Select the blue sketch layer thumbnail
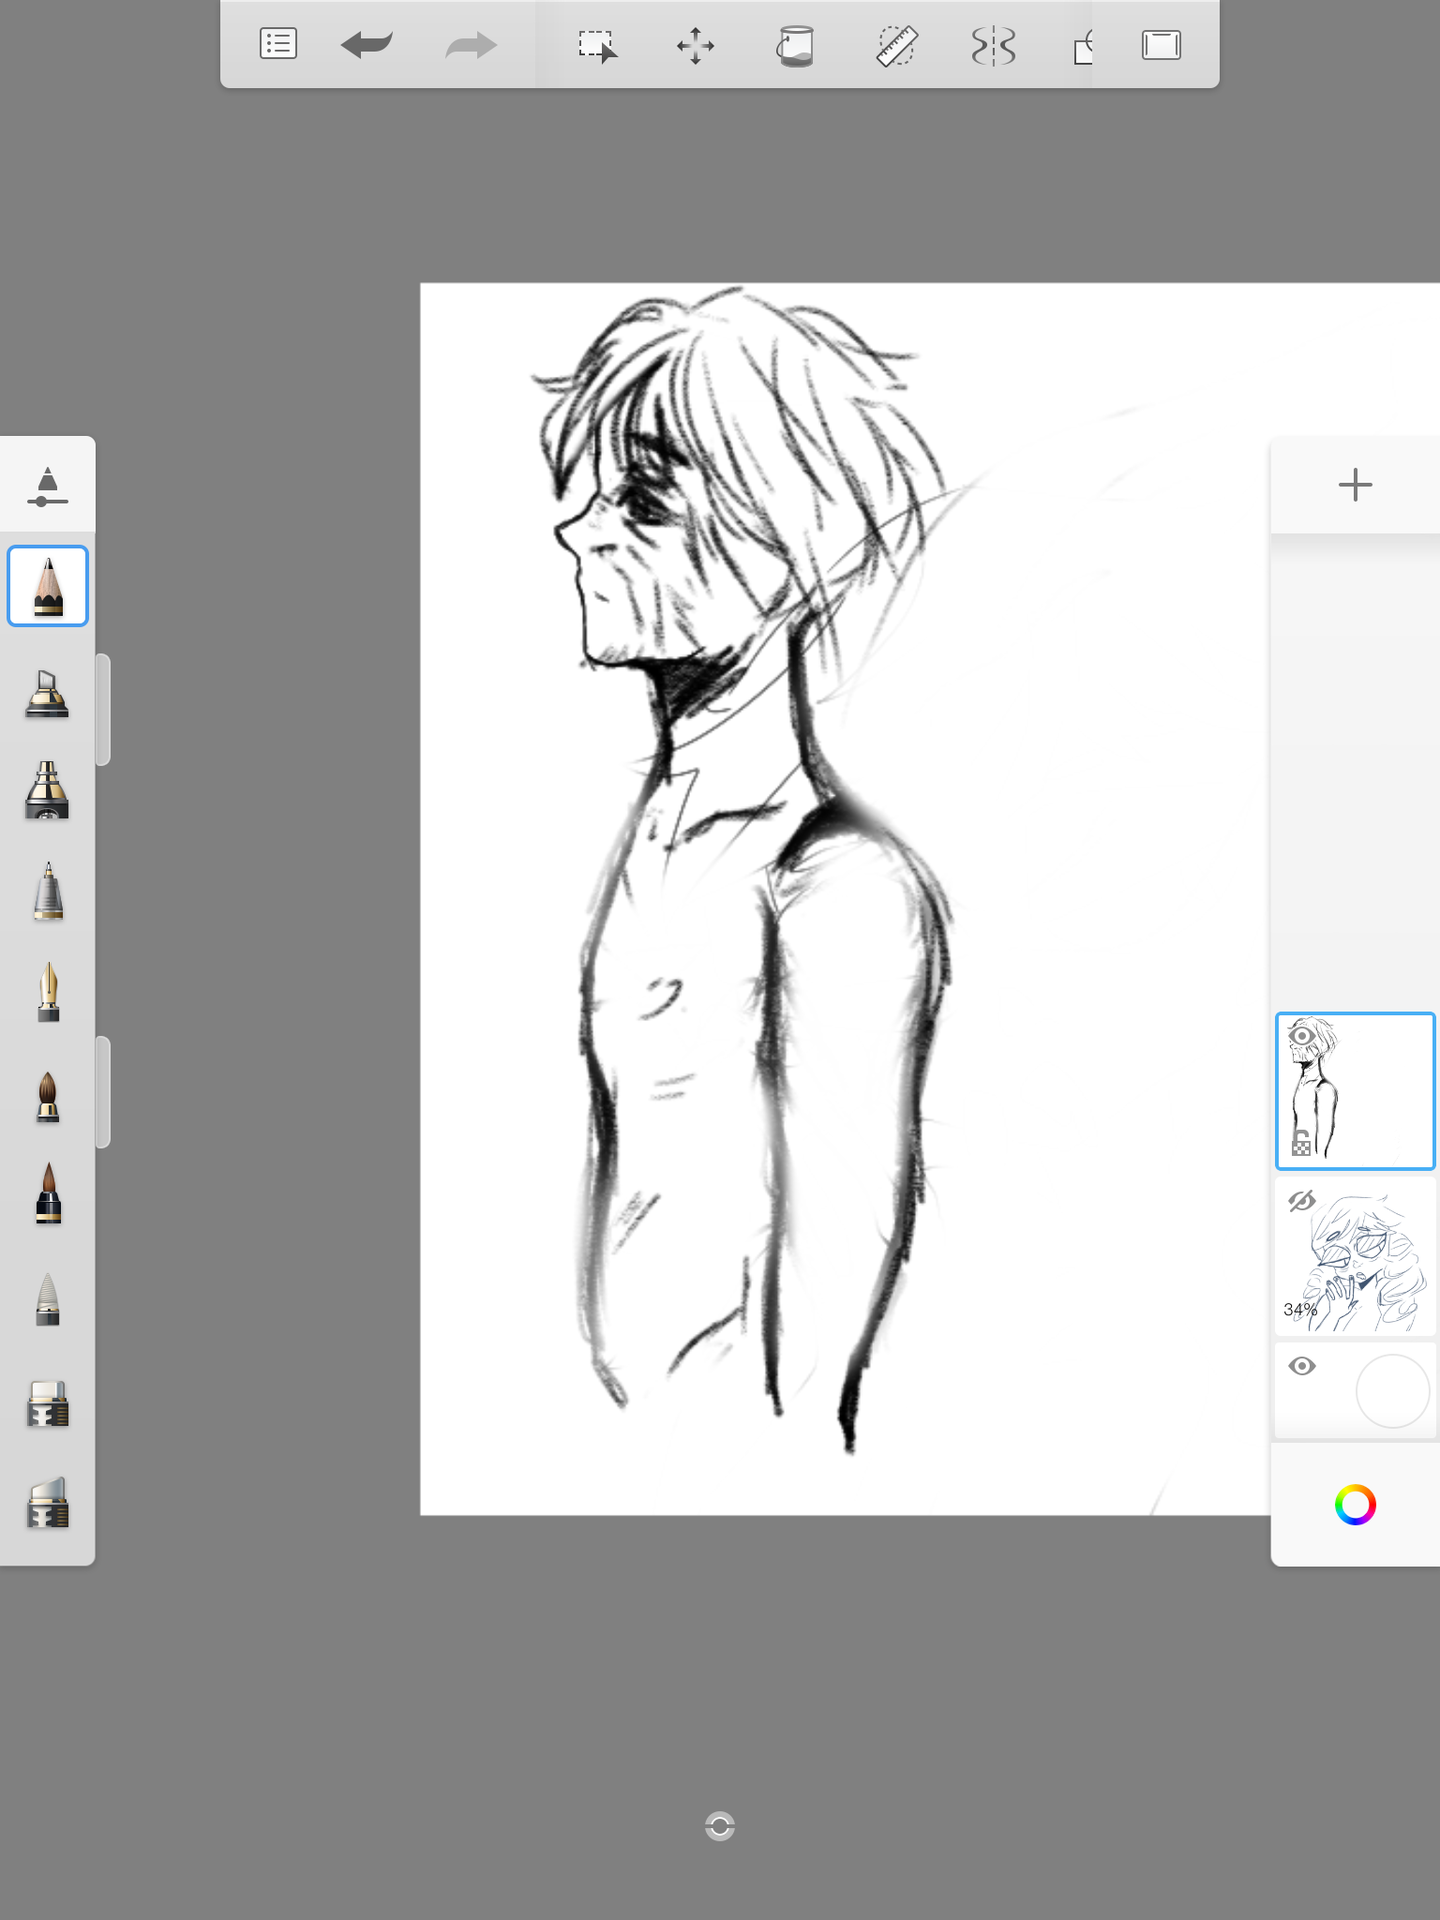1440x1920 pixels. [x=1355, y=1257]
